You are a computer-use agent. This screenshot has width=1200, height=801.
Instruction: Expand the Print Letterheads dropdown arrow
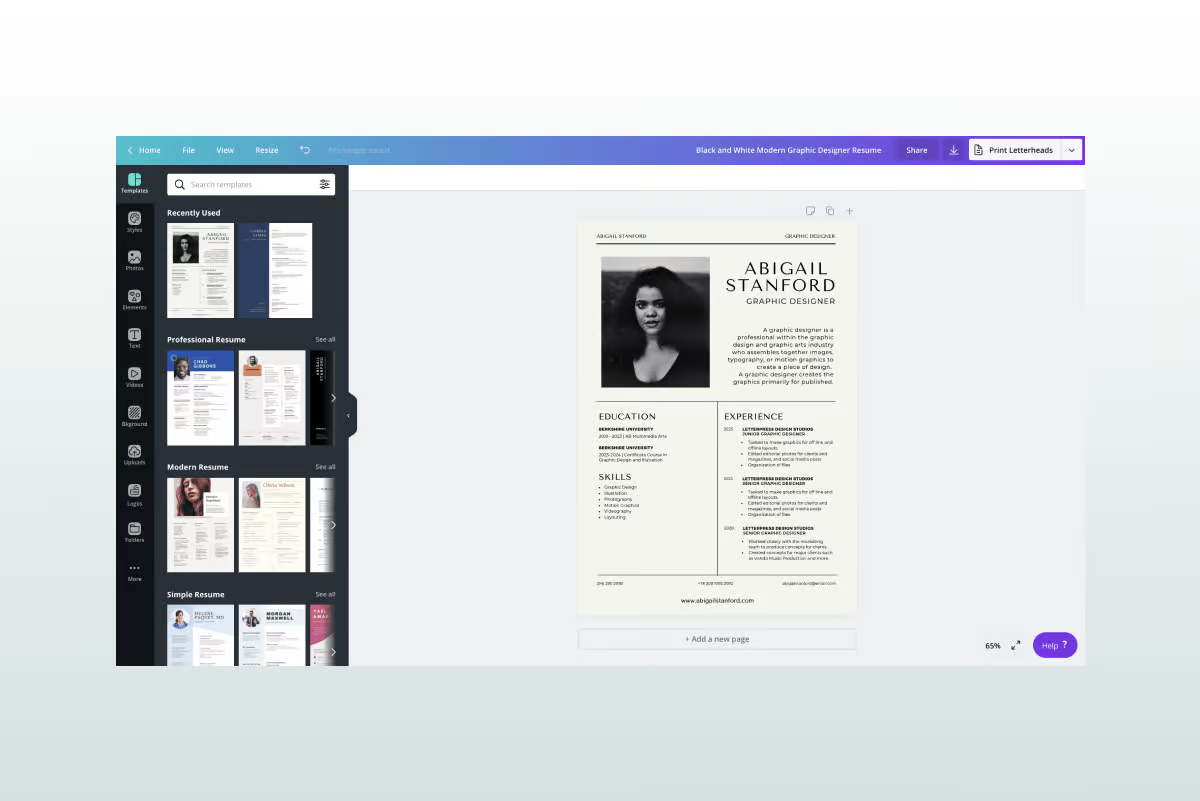pos(1071,150)
